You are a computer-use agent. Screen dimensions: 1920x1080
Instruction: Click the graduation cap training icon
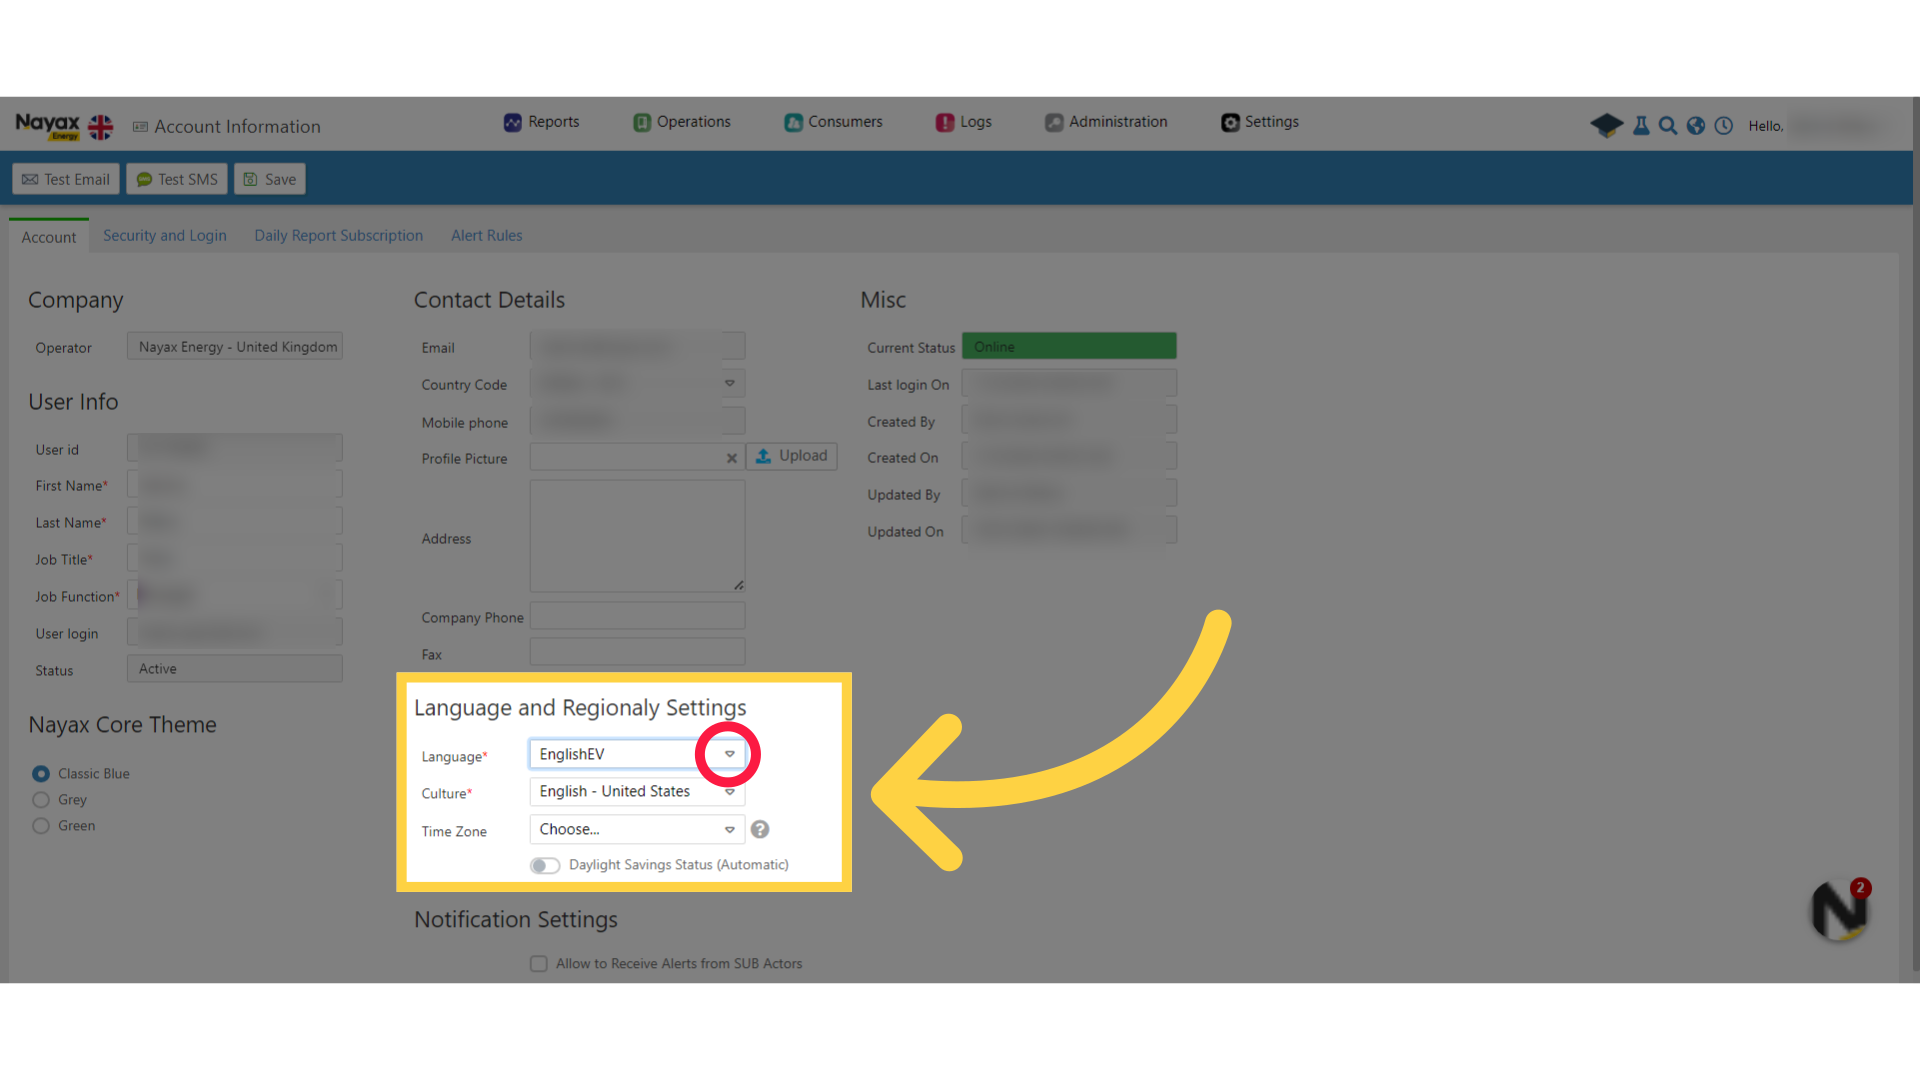point(1606,125)
